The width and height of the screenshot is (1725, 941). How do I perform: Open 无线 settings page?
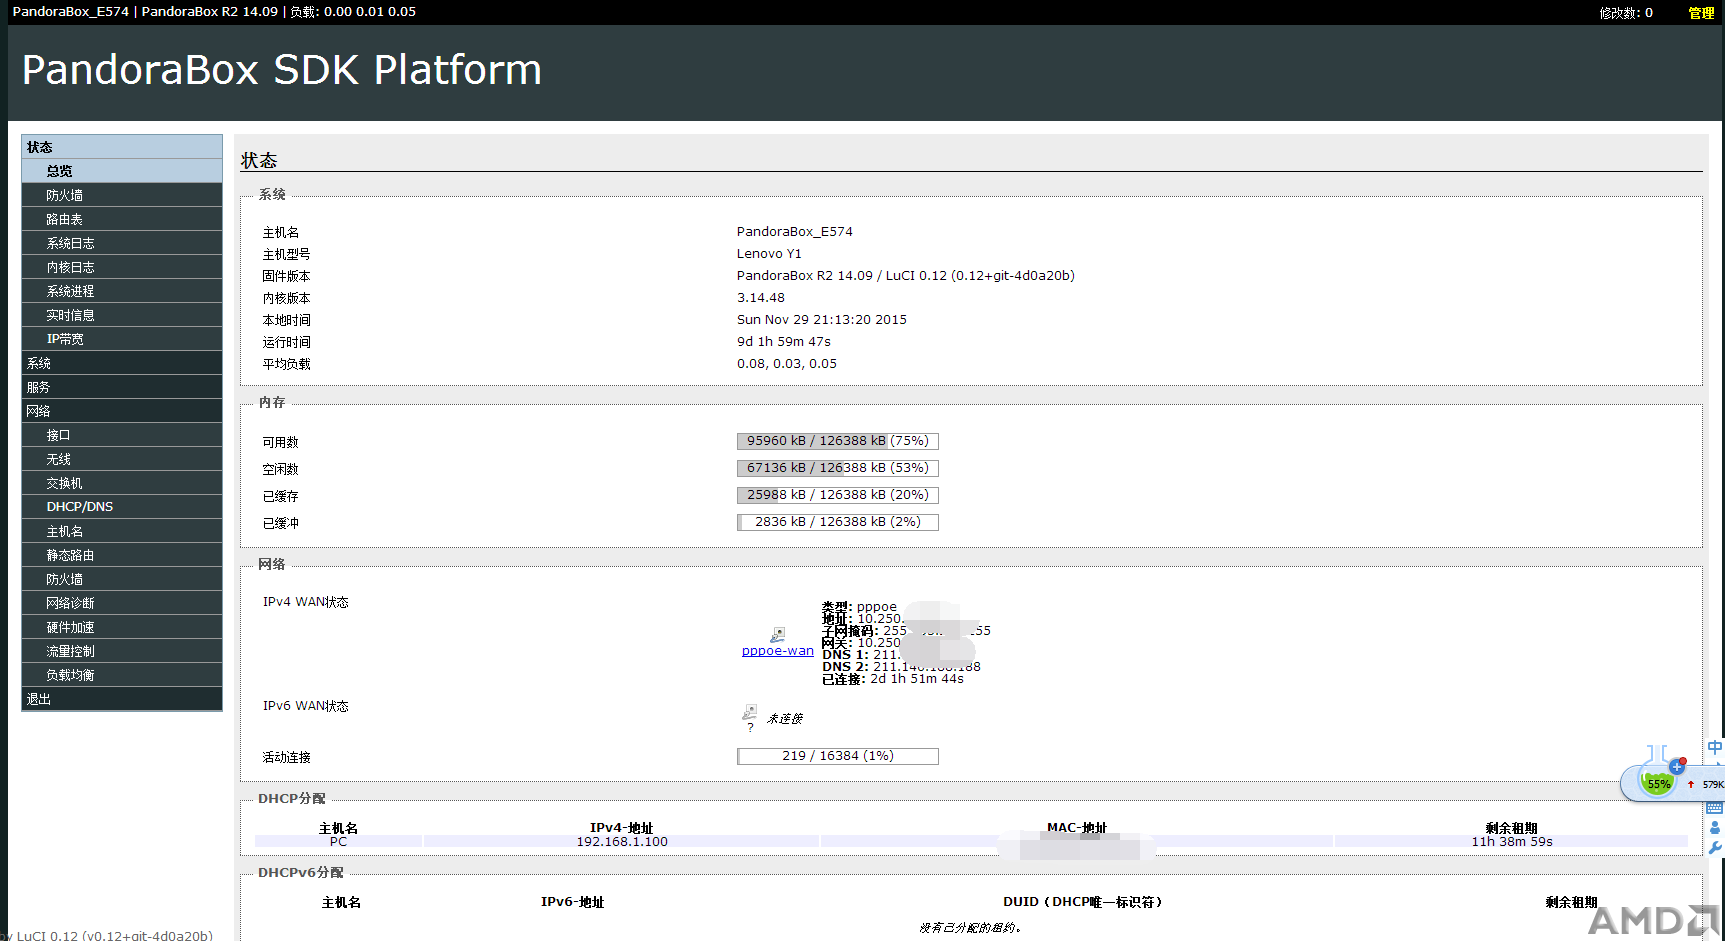(x=122, y=459)
